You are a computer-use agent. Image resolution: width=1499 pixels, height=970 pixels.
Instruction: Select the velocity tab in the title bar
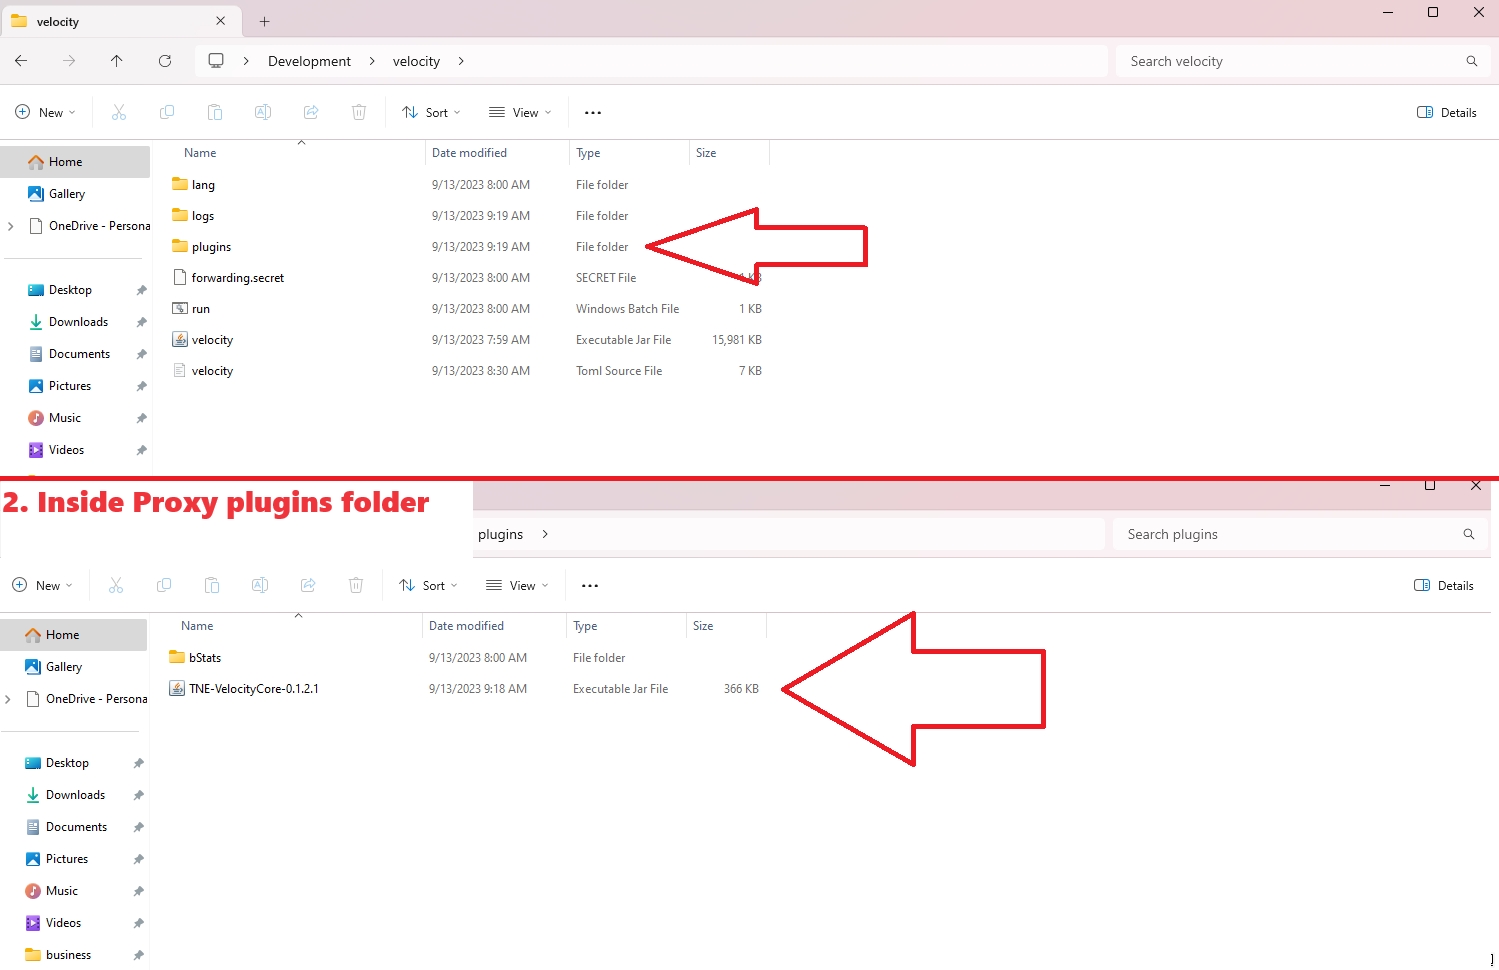(x=110, y=21)
